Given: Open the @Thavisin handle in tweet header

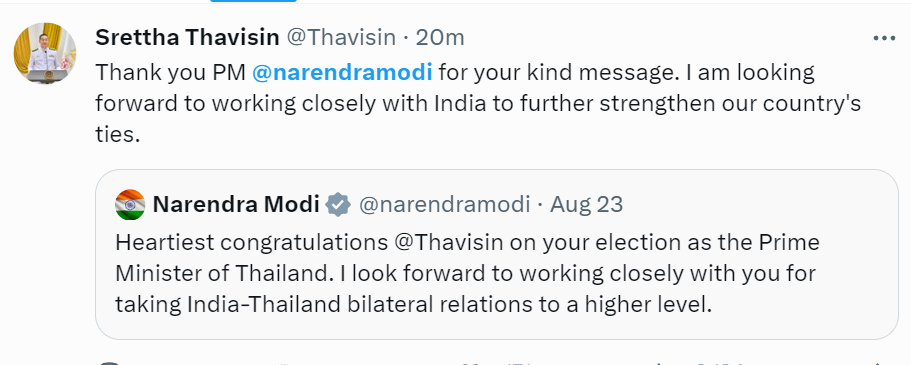Looking at the screenshot, I should pyautogui.click(x=342, y=38).
